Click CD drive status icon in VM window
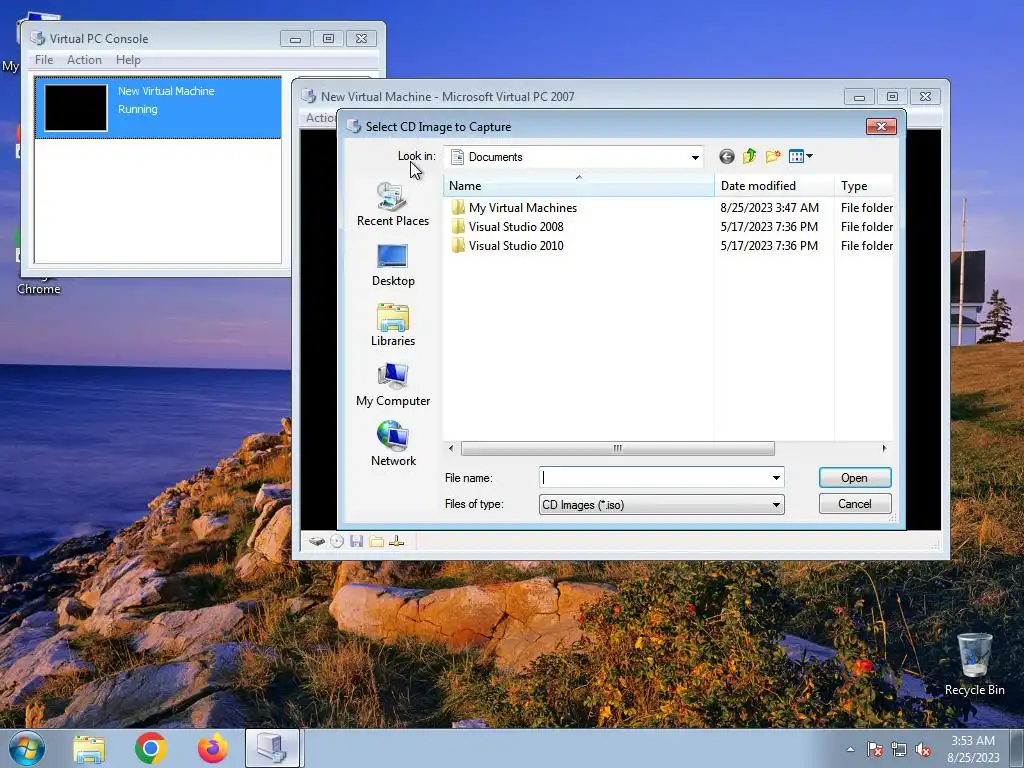 (337, 541)
